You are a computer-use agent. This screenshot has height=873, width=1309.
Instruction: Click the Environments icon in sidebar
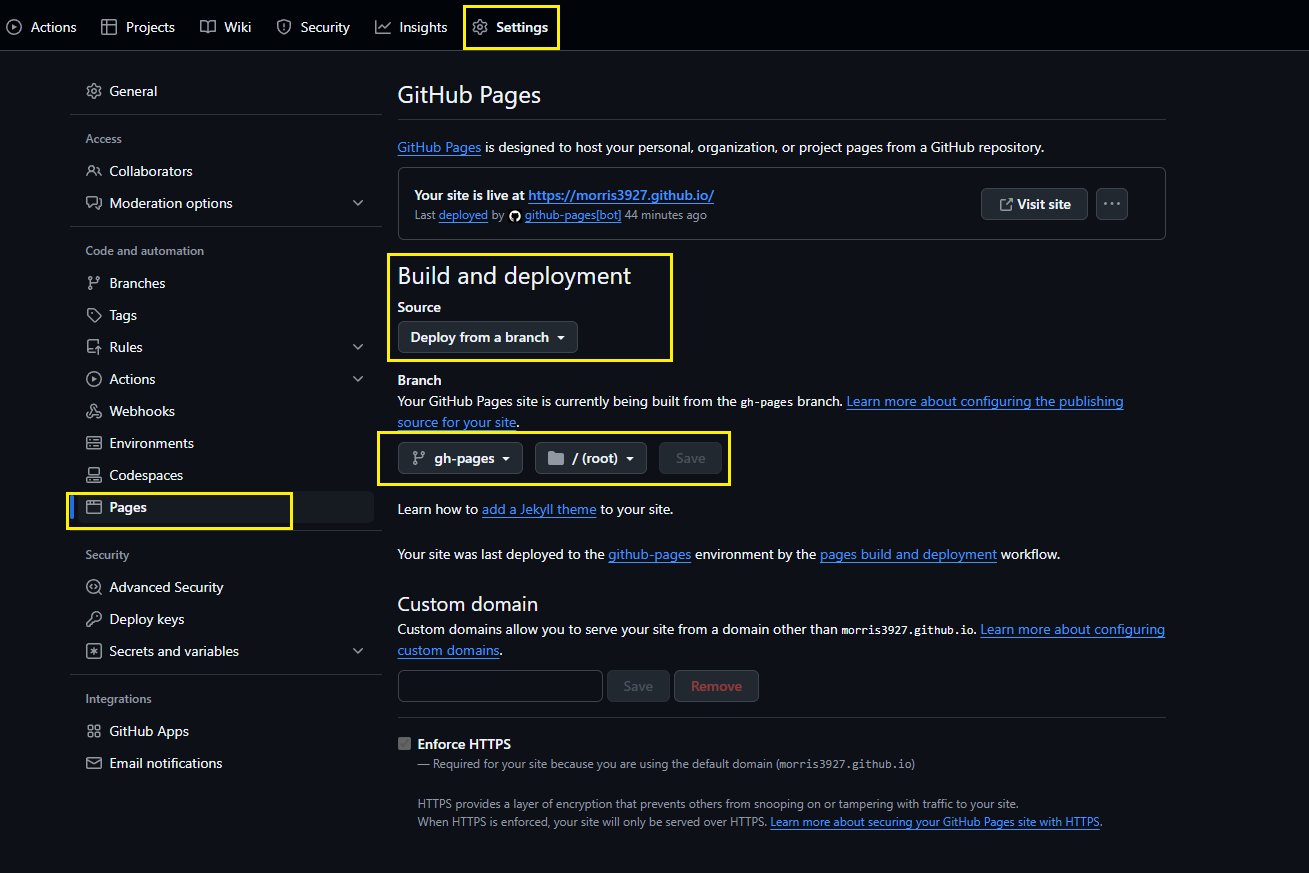coord(94,443)
